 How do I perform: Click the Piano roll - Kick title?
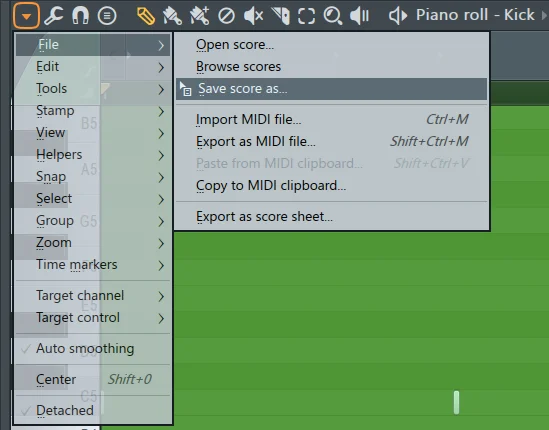(x=475, y=15)
